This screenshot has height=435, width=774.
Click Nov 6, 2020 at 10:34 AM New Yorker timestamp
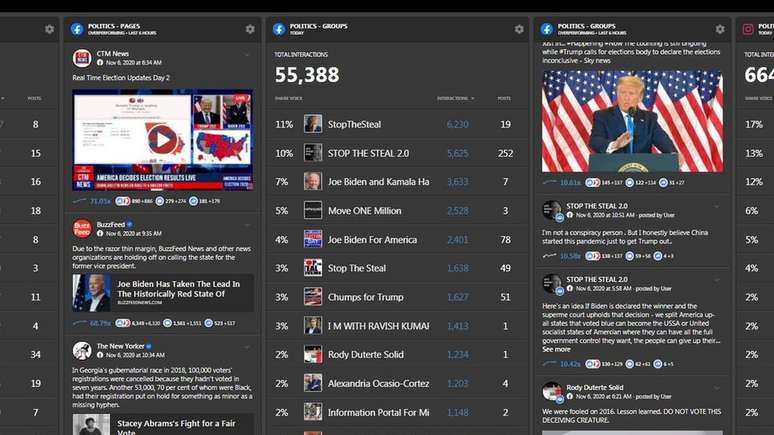(135, 355)
